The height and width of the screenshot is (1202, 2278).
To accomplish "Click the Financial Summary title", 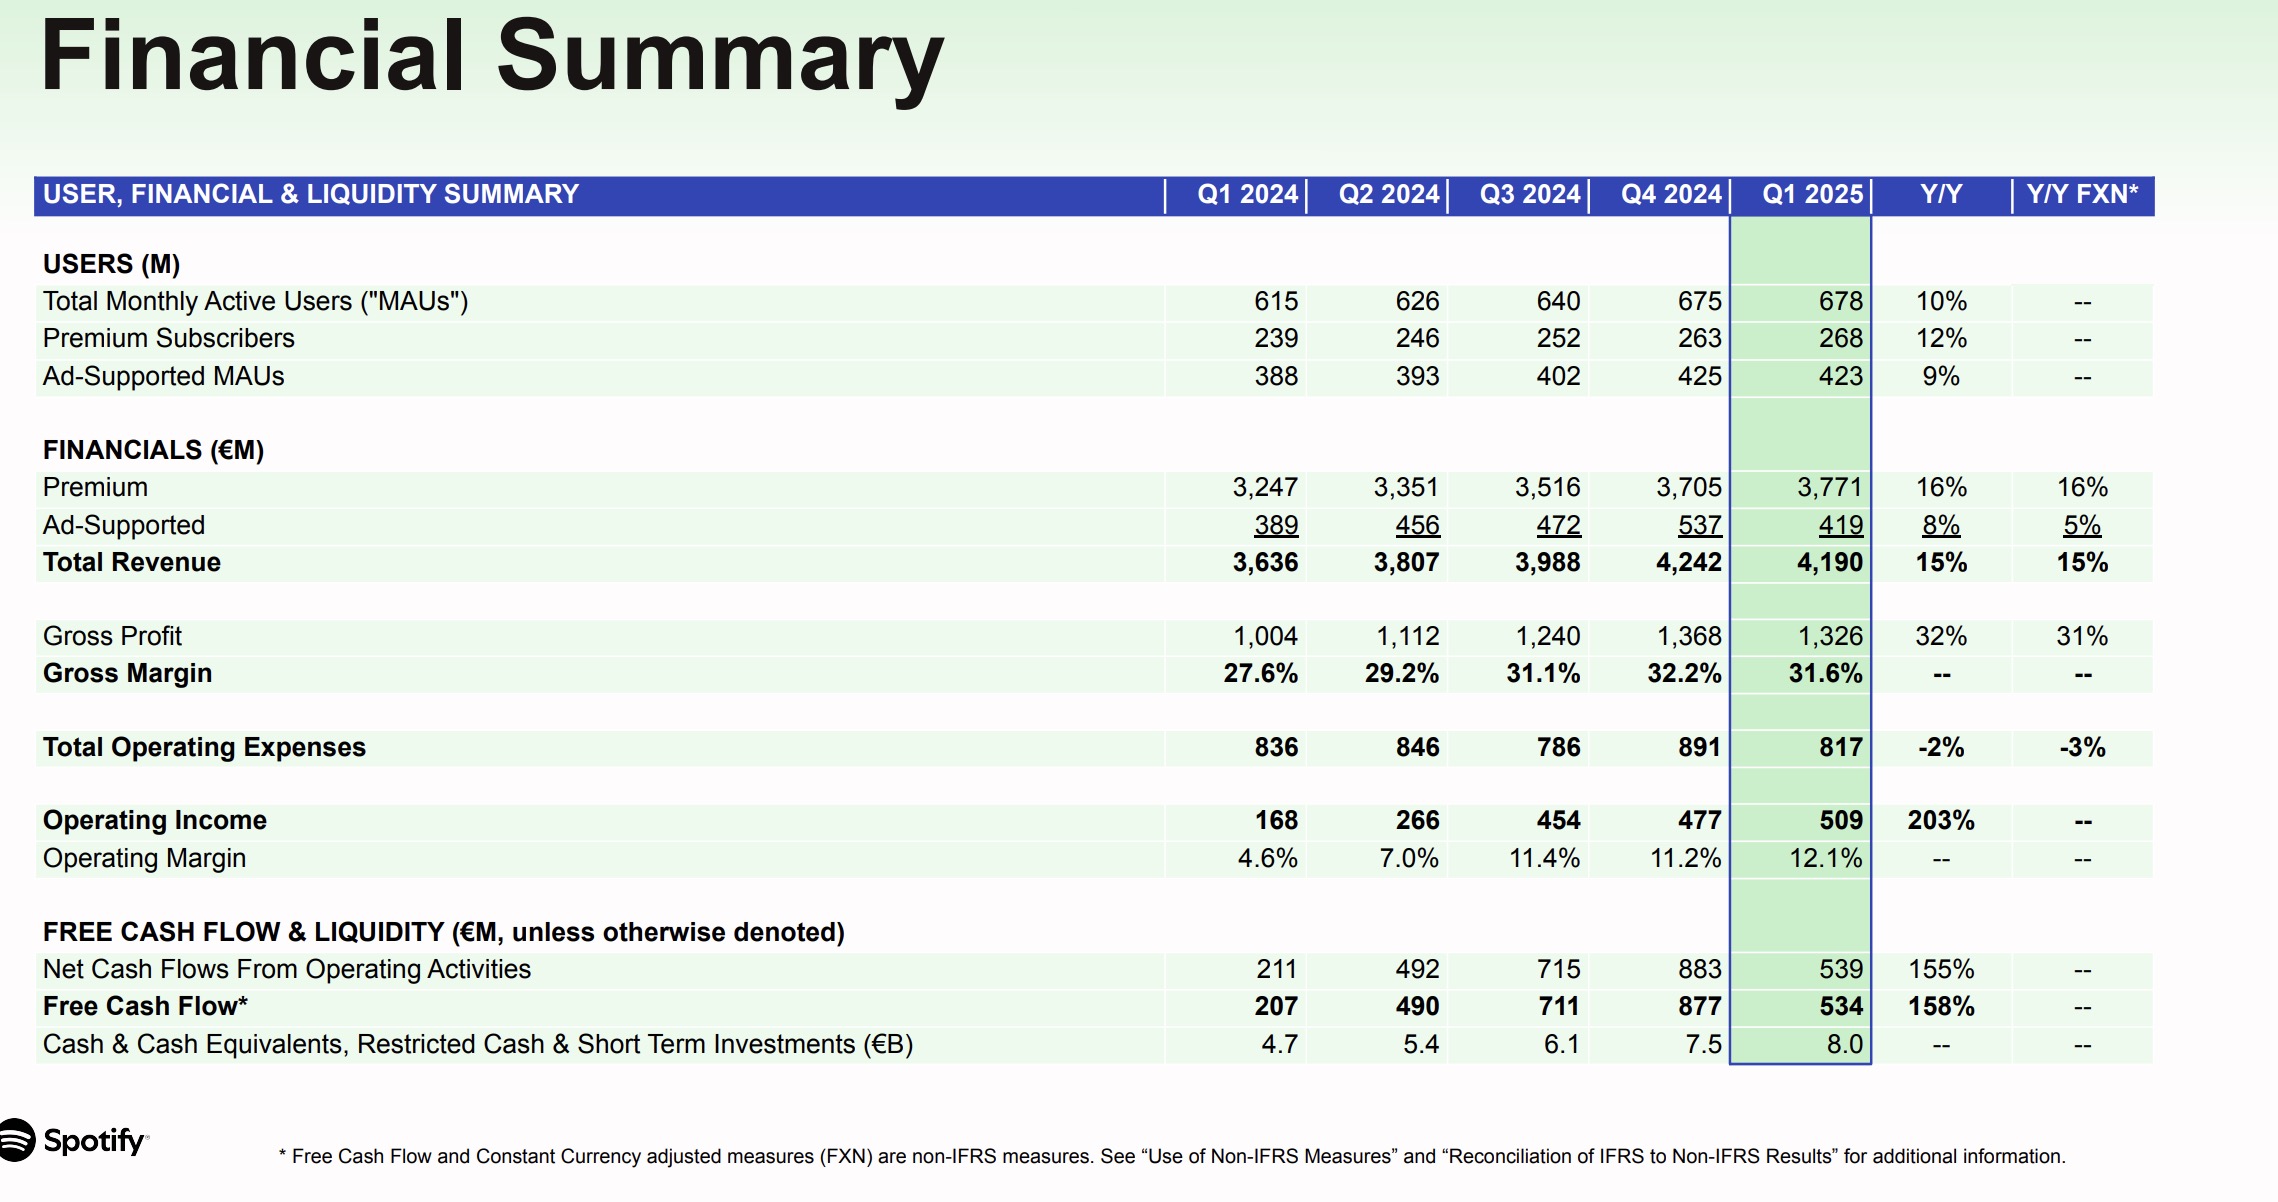I will (492, 57).
